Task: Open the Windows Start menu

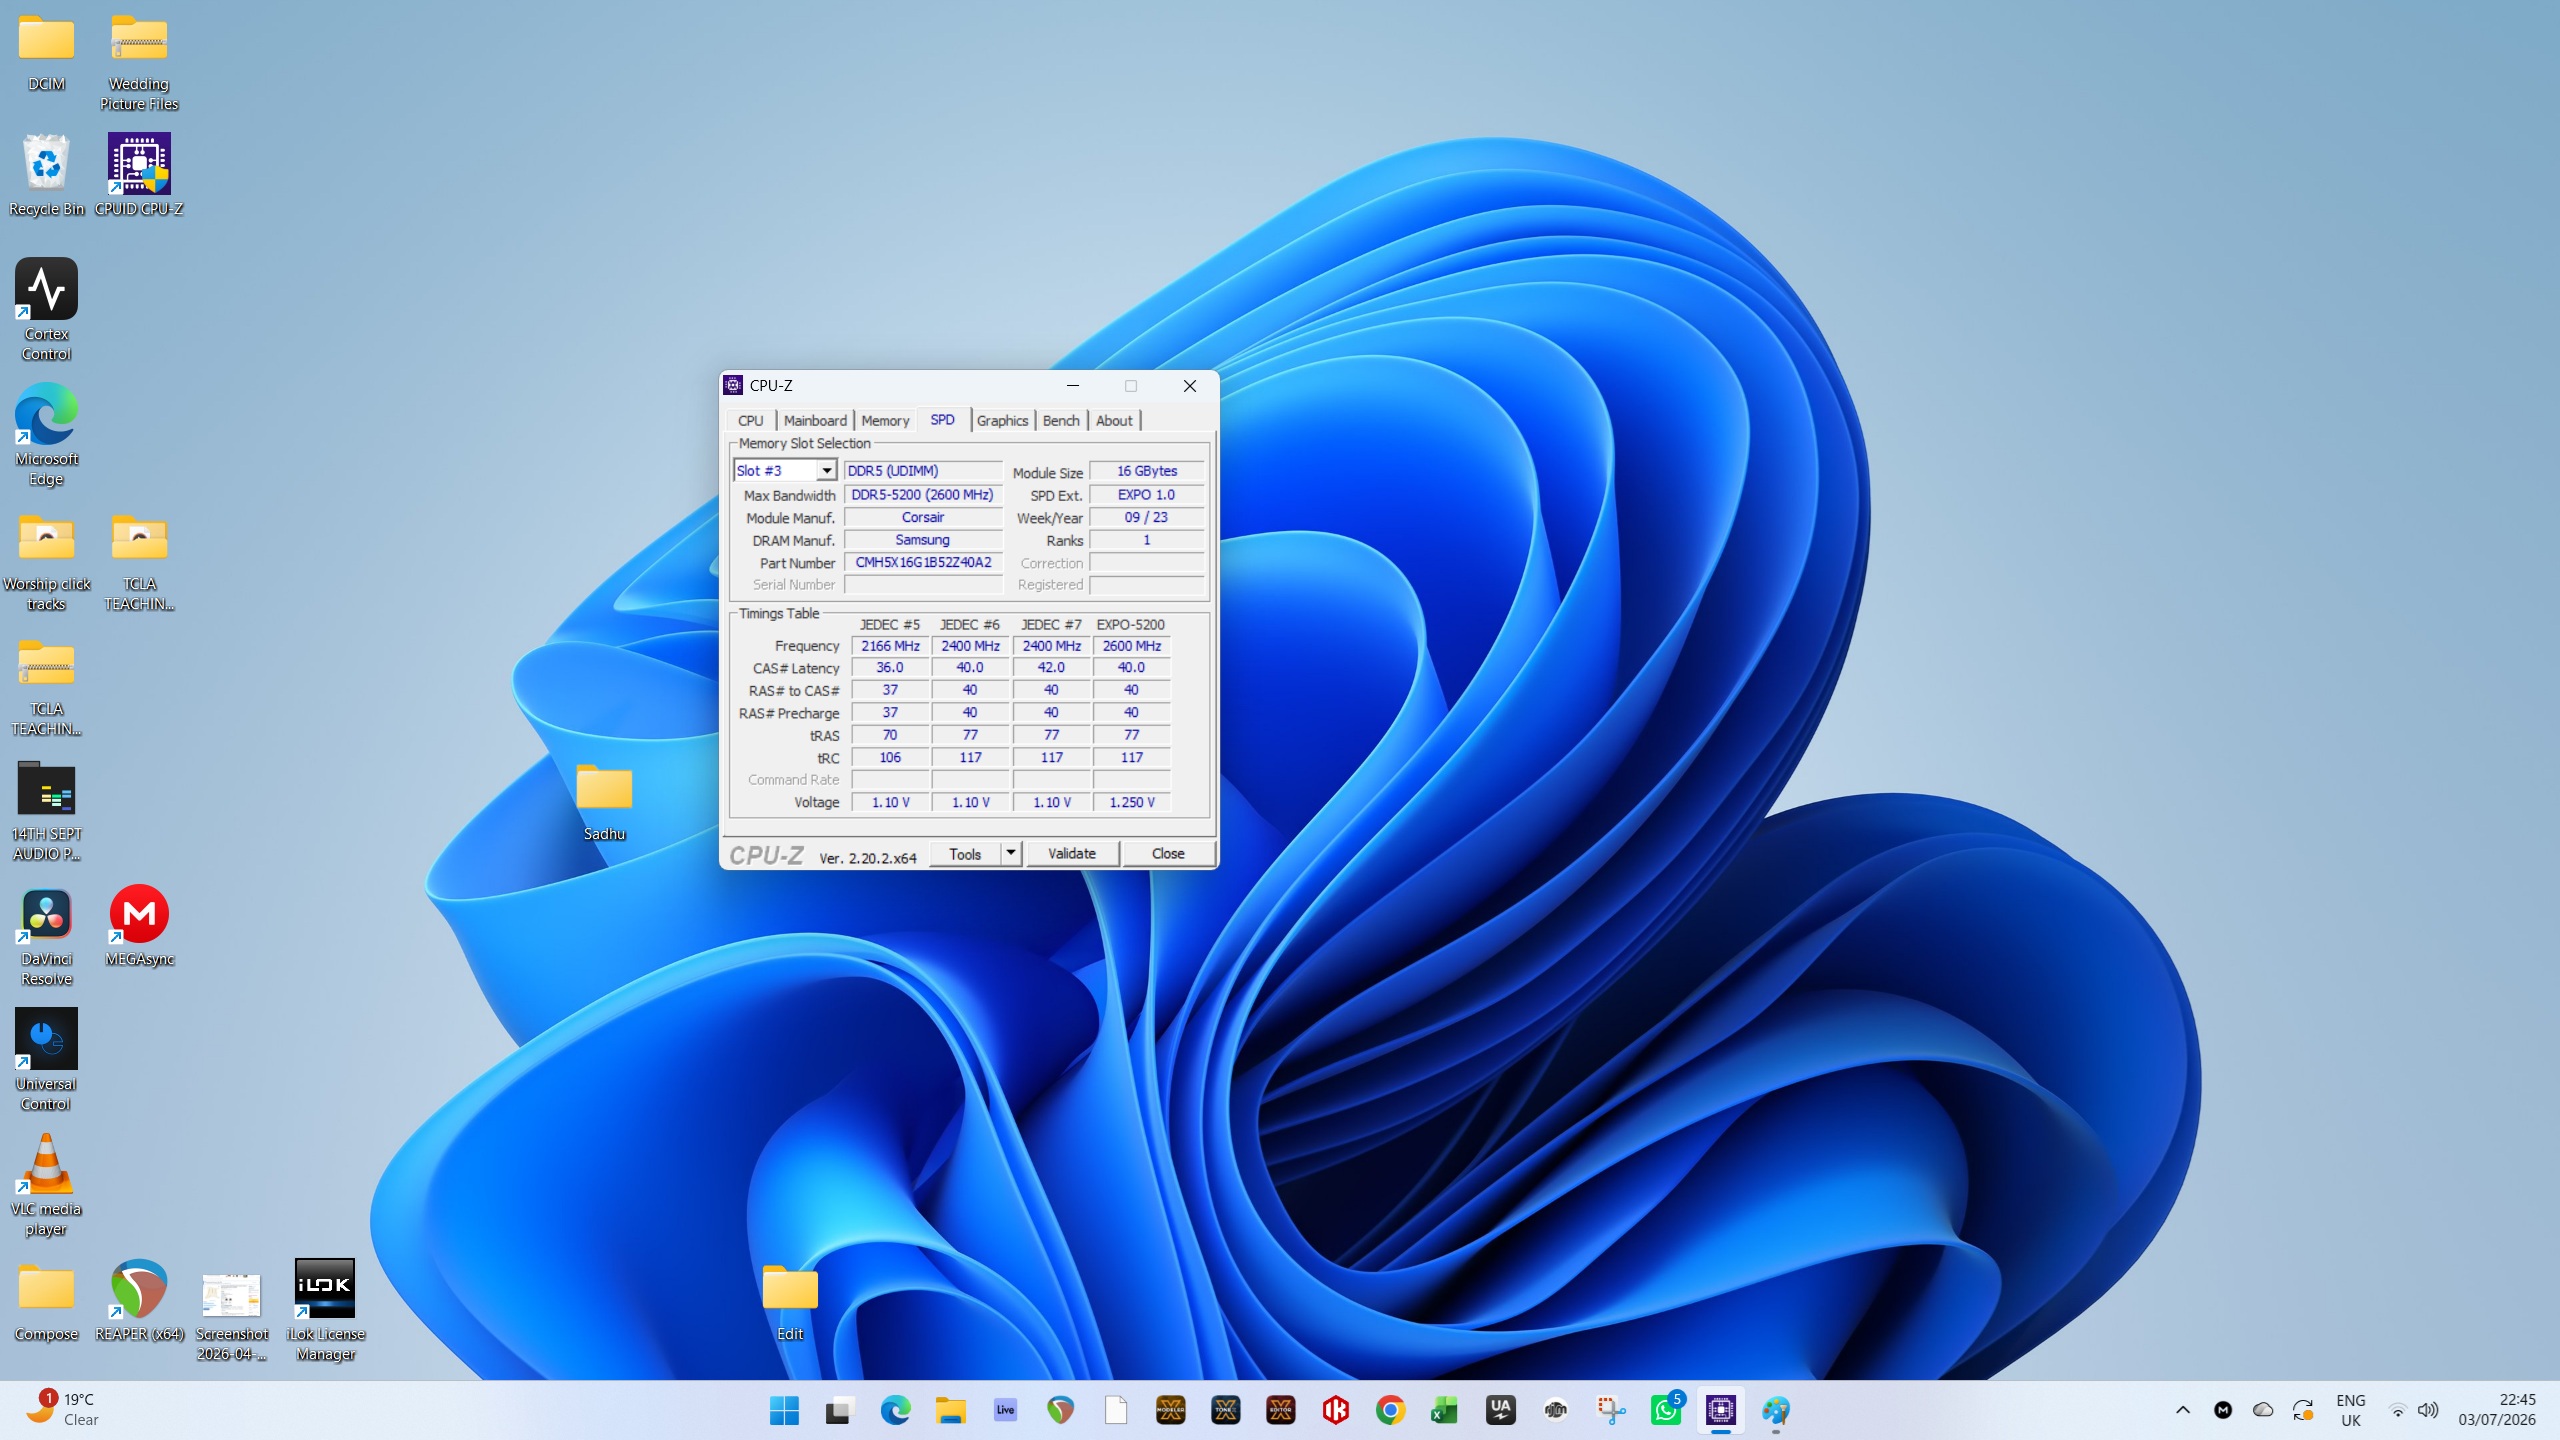Action: click(785, 1410)
